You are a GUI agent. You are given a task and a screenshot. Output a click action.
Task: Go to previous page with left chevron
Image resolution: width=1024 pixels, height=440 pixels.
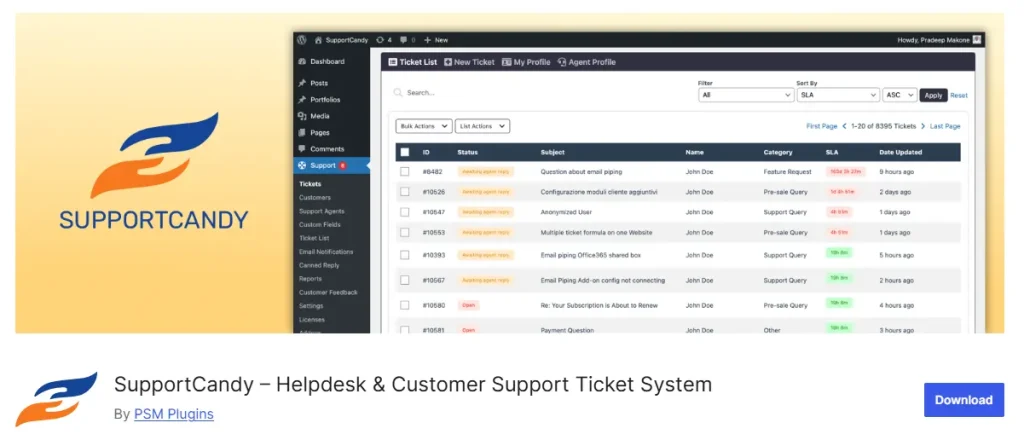click(844, 126)
